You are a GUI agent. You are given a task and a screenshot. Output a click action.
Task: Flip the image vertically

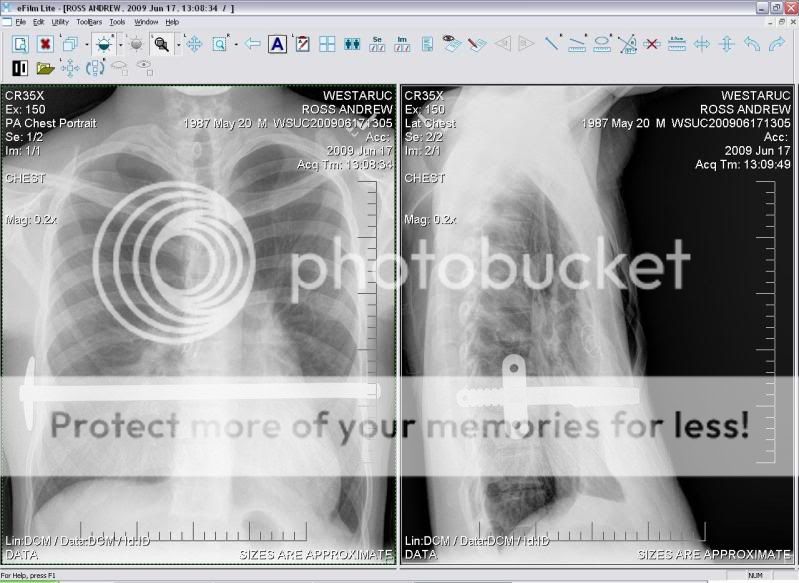[x=727, y=44]
